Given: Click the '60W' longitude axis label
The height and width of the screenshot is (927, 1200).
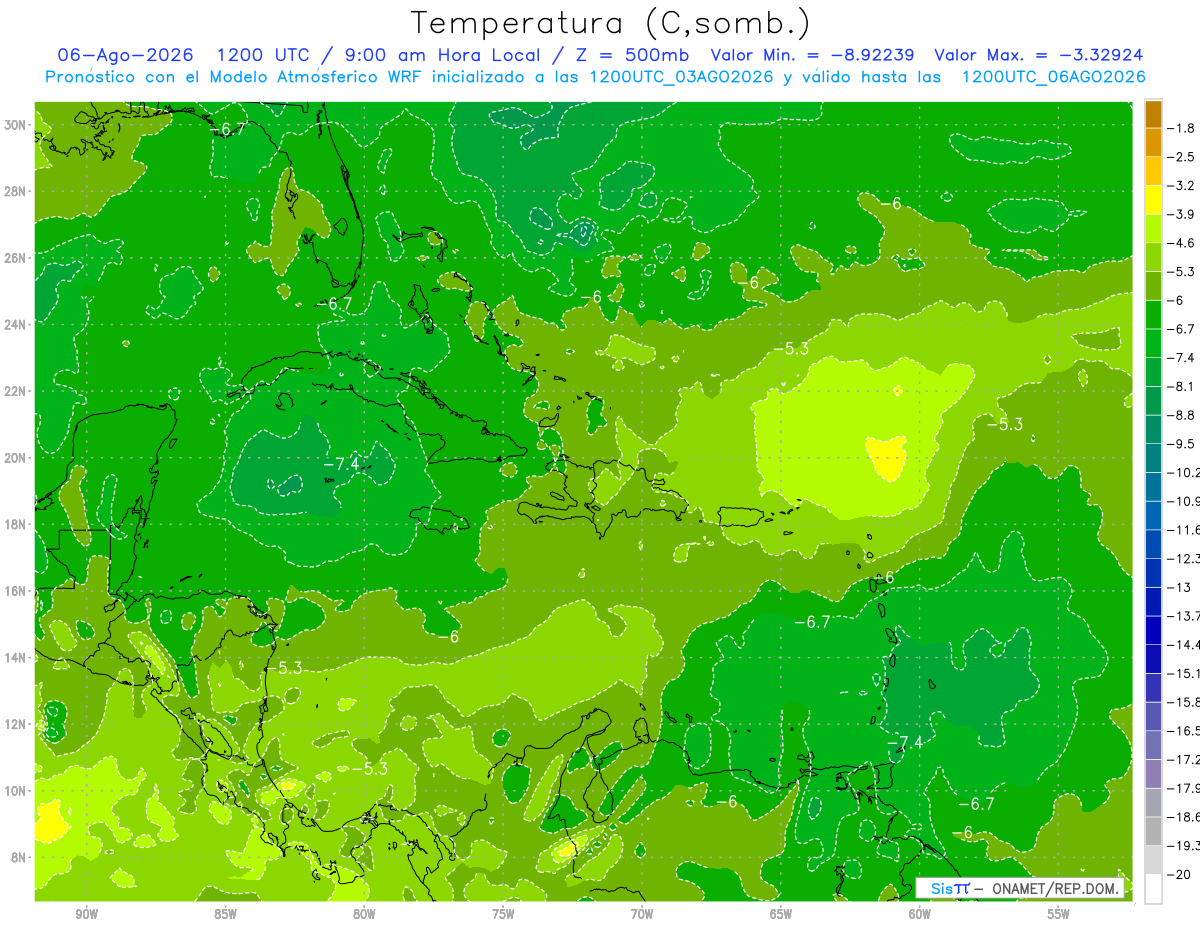Looking at the screenshot, I should (x=920, y=914).
